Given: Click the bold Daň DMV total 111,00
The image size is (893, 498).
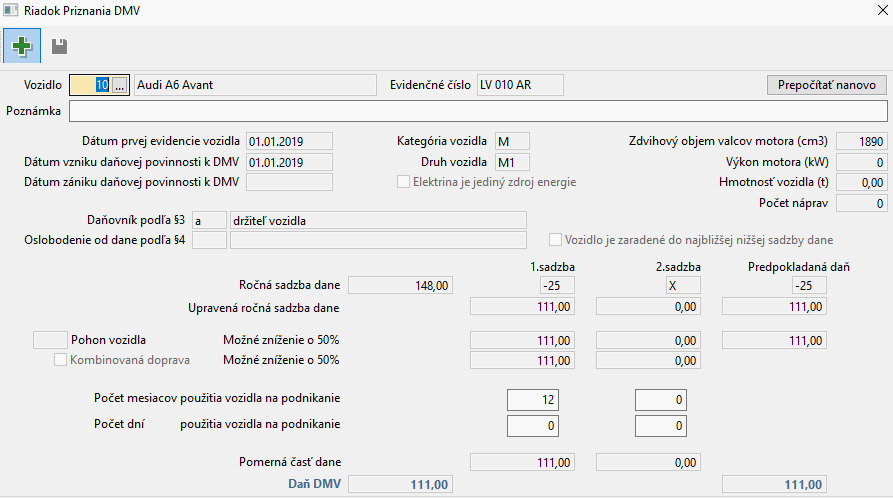Looking at the screenshot, I should click(400, 484).
